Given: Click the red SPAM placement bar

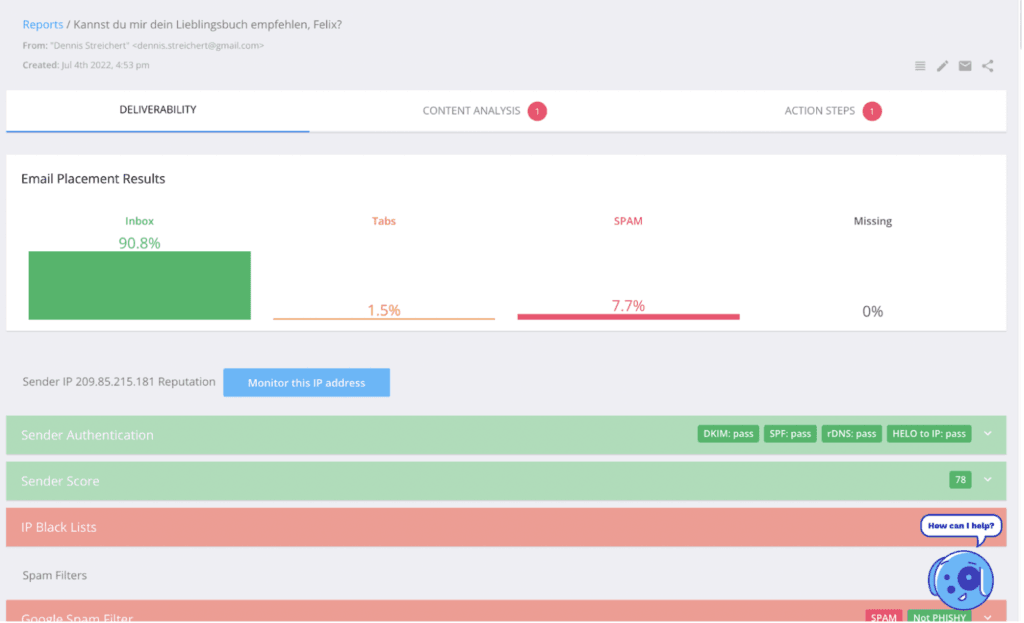Looking at the screenshot, I should 628,315.
